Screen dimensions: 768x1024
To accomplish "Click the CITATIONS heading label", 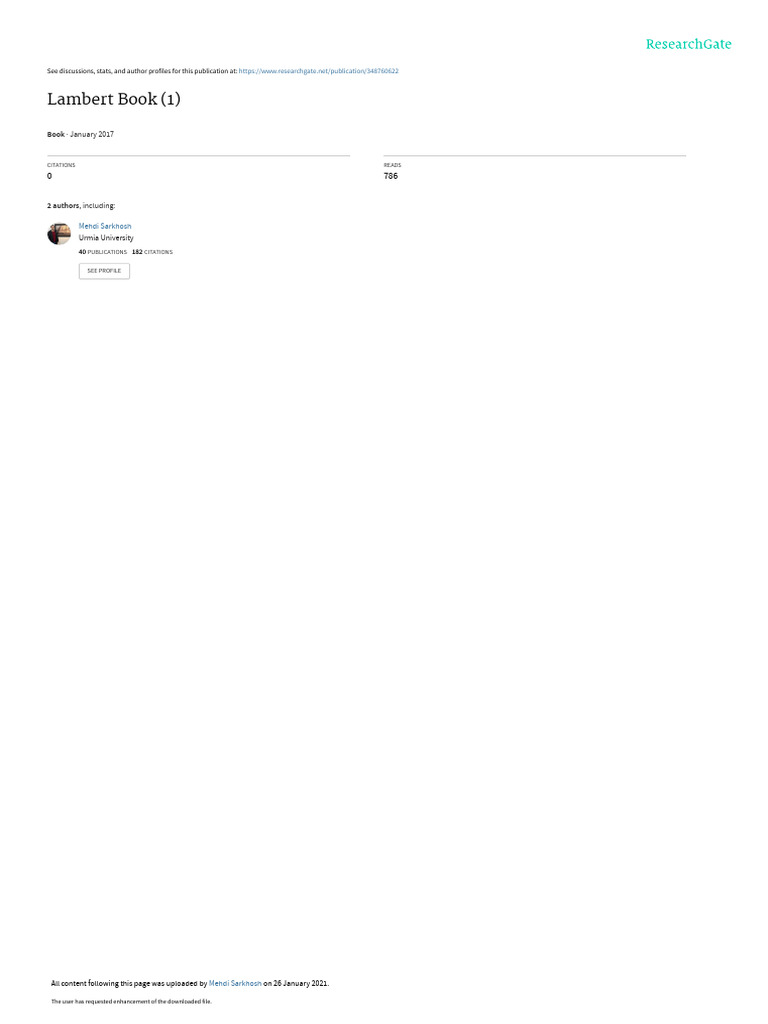I will [61, 165].
